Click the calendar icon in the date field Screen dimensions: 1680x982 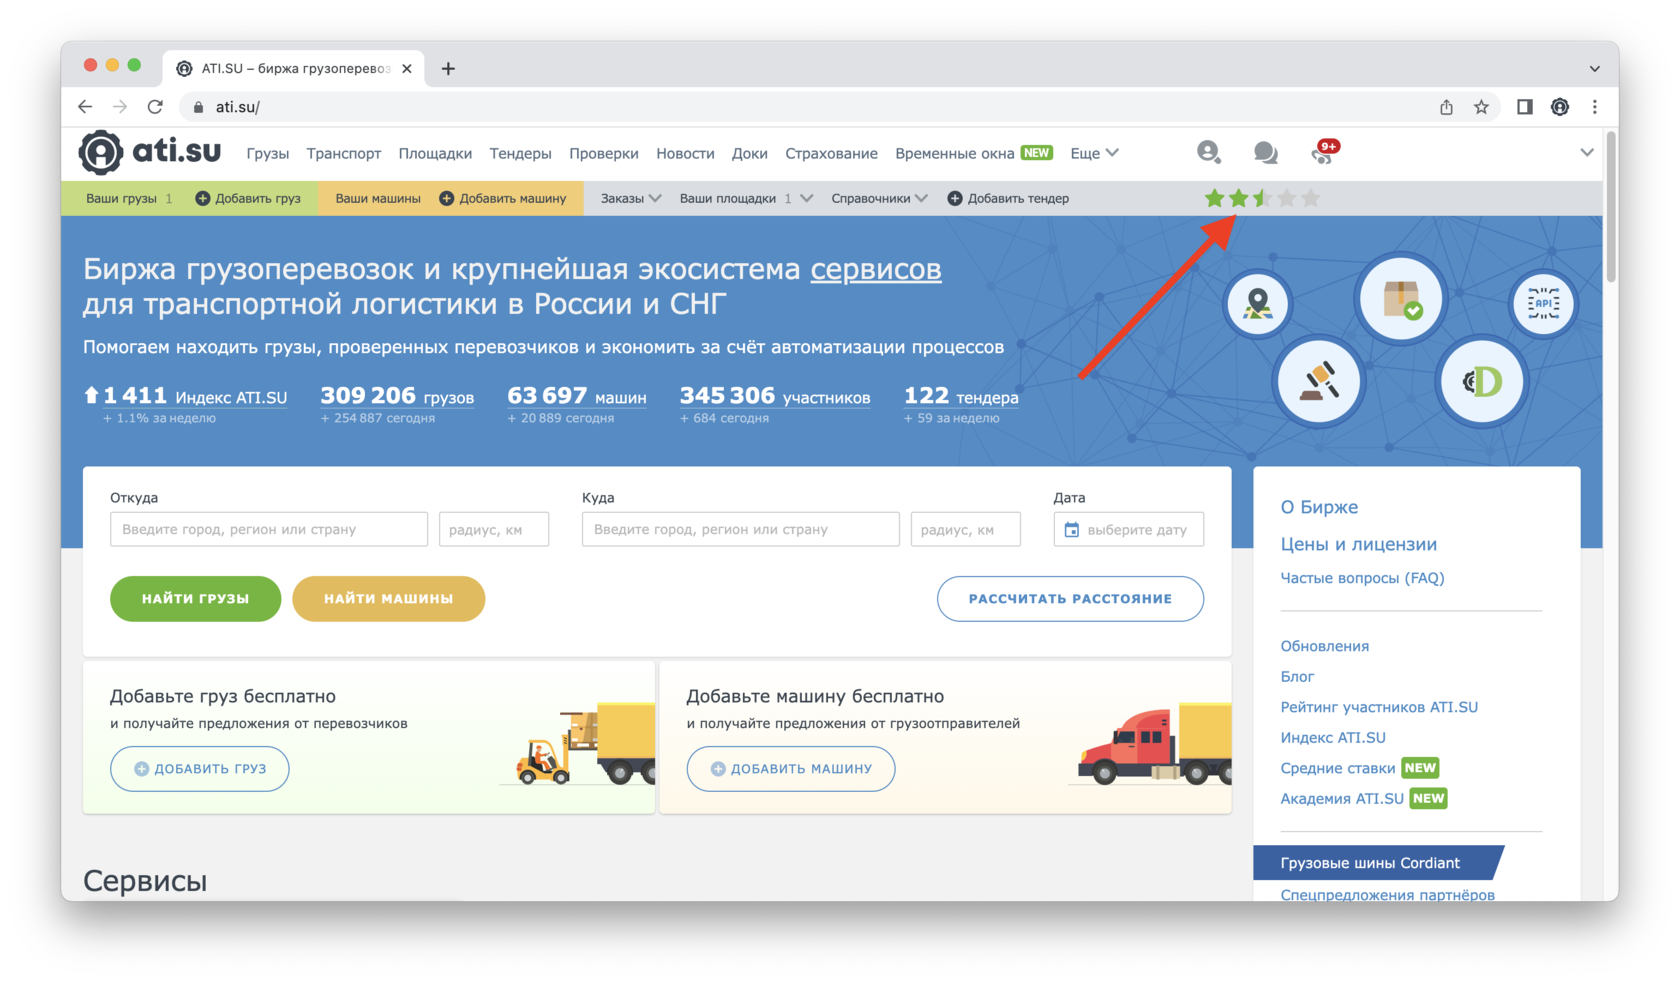tap(1071, 529)
